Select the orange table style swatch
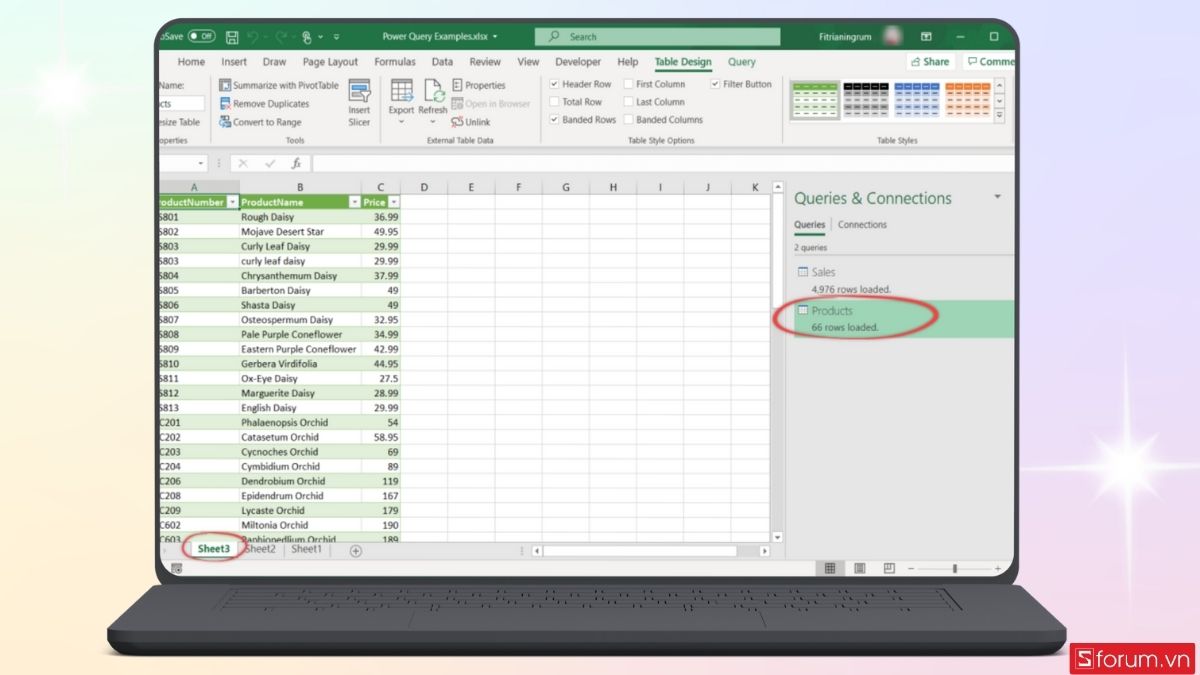The height and width of the screenshot is (675, 1200). (x=967, y=100)
